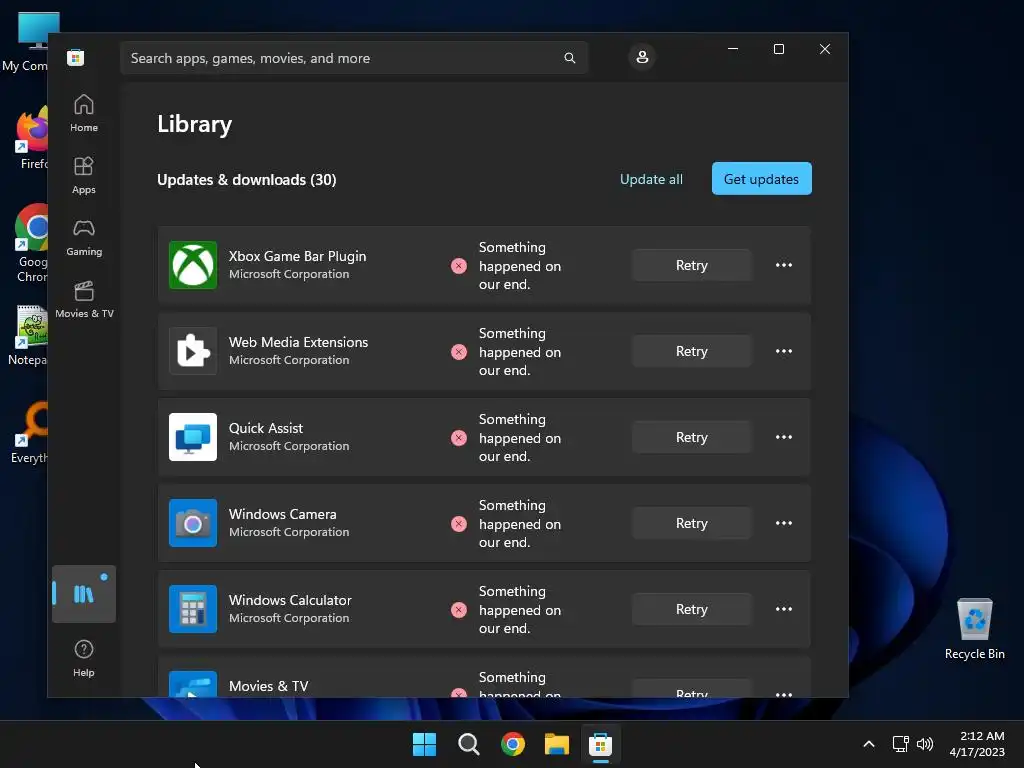
Task: Open Help in Store sidebar
Action: [x=84, y=658]
